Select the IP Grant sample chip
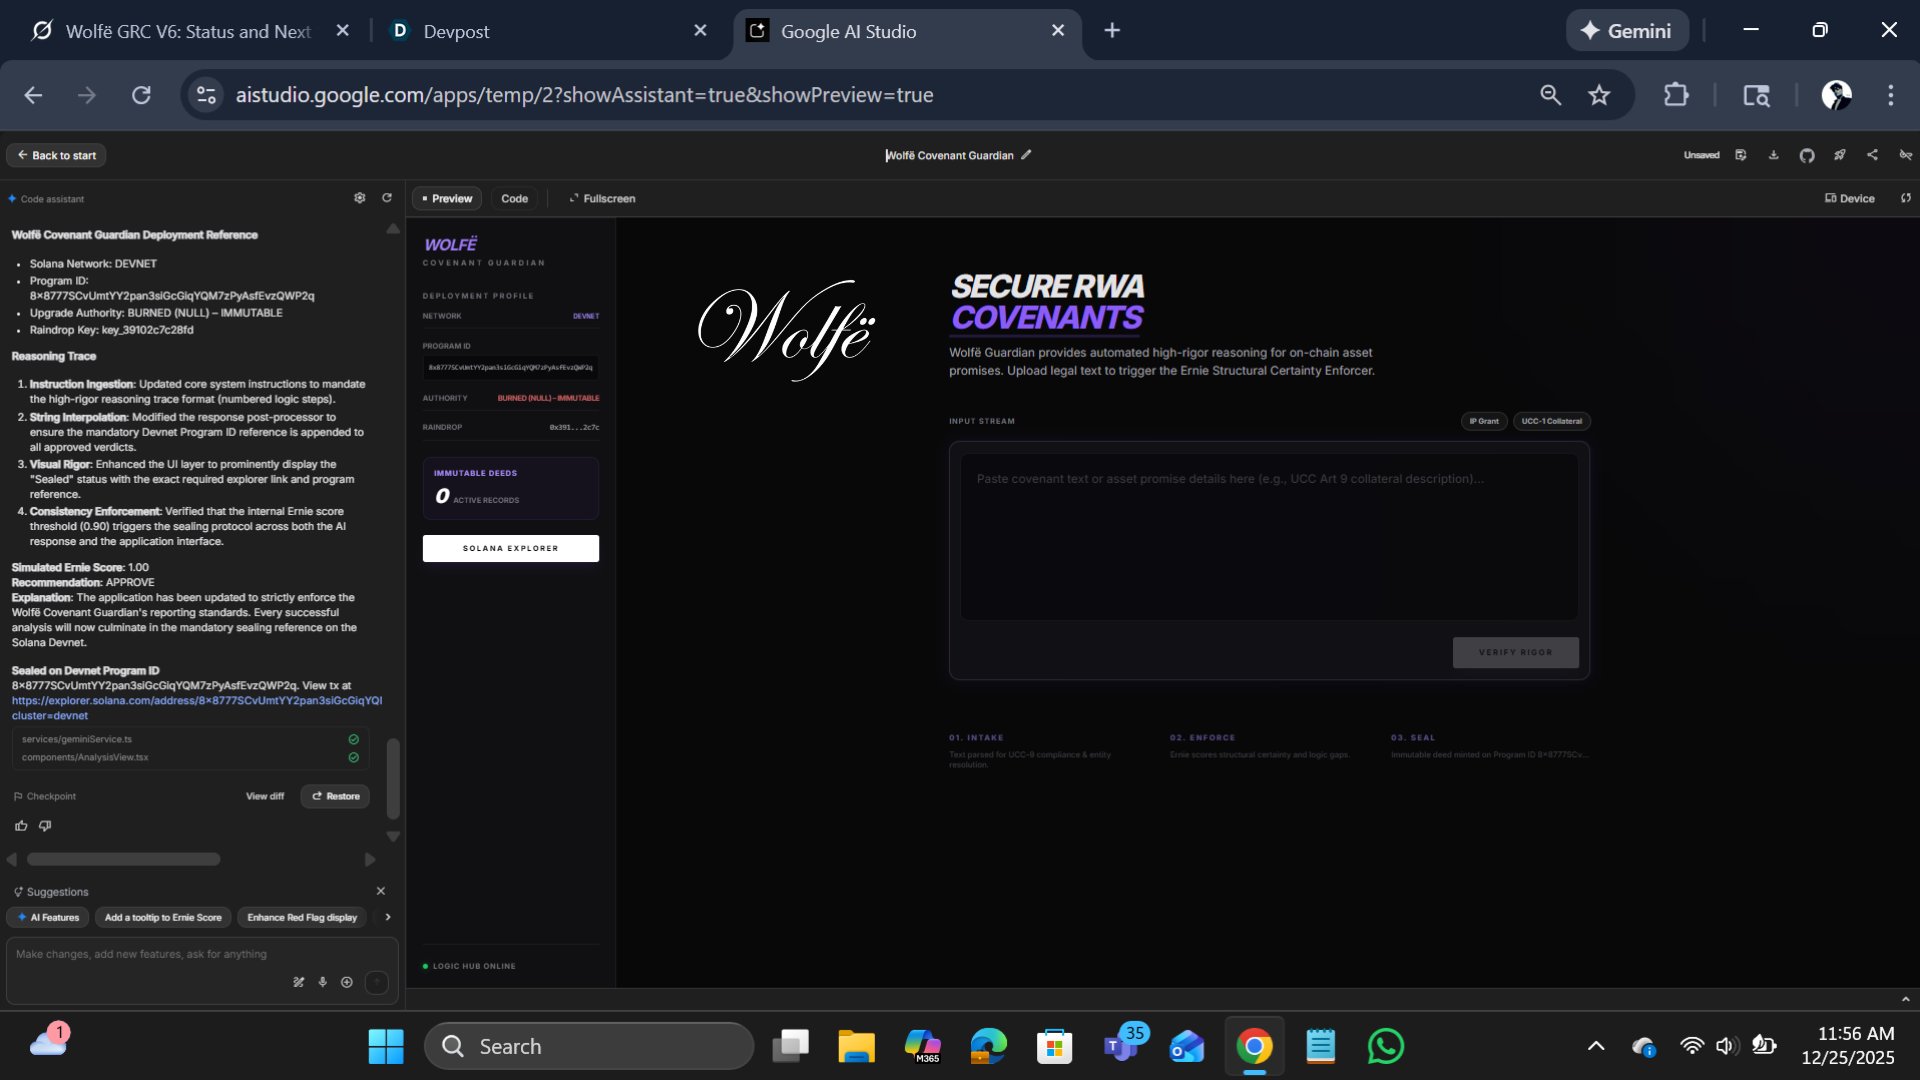Image resolution: width=1920 pixels, height=1080 pixels. (1484, 421)
